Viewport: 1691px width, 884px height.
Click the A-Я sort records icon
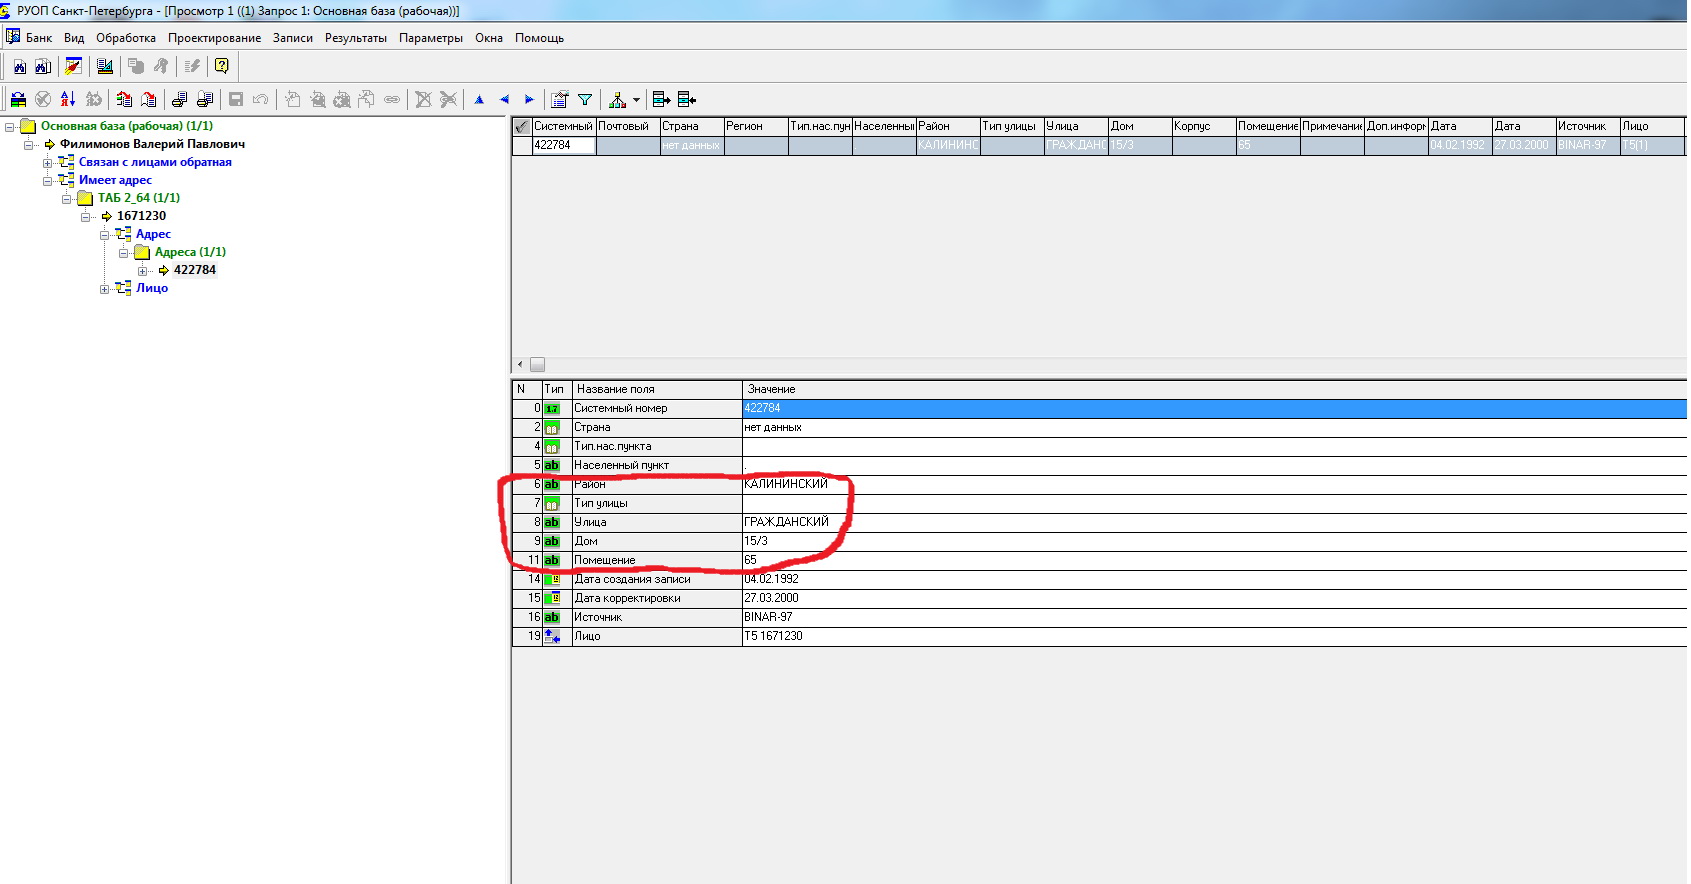(x=68, y=99)
